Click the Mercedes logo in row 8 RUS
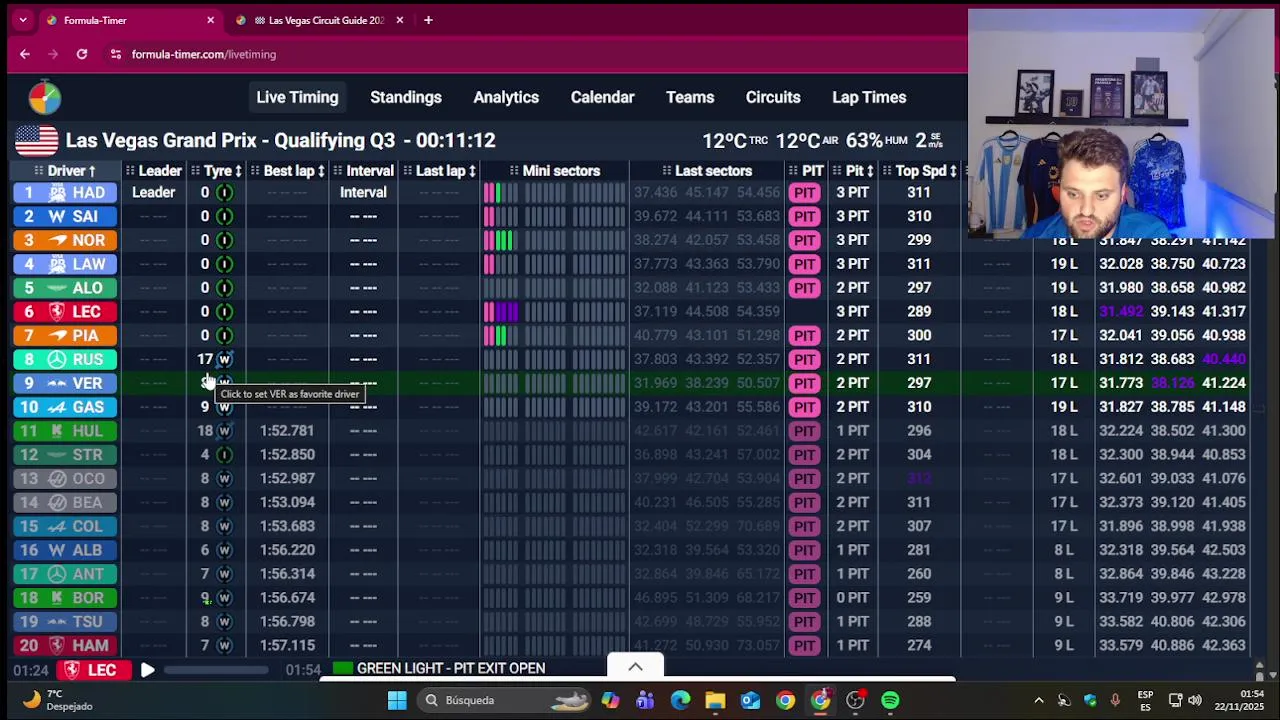The image size is (1280, 720). point(57,359)
